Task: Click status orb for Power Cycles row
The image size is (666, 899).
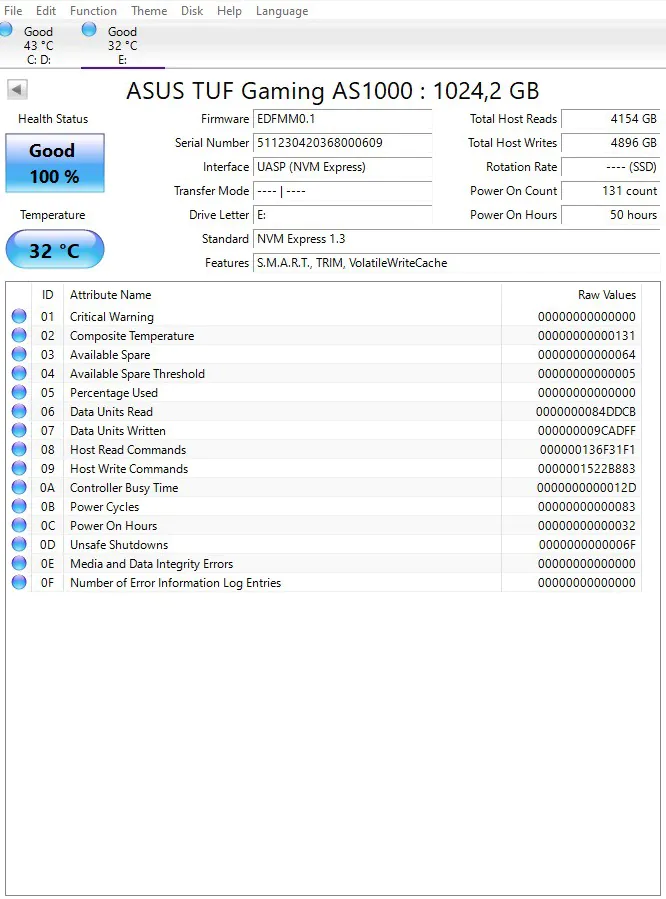Action: coord(19,506)
